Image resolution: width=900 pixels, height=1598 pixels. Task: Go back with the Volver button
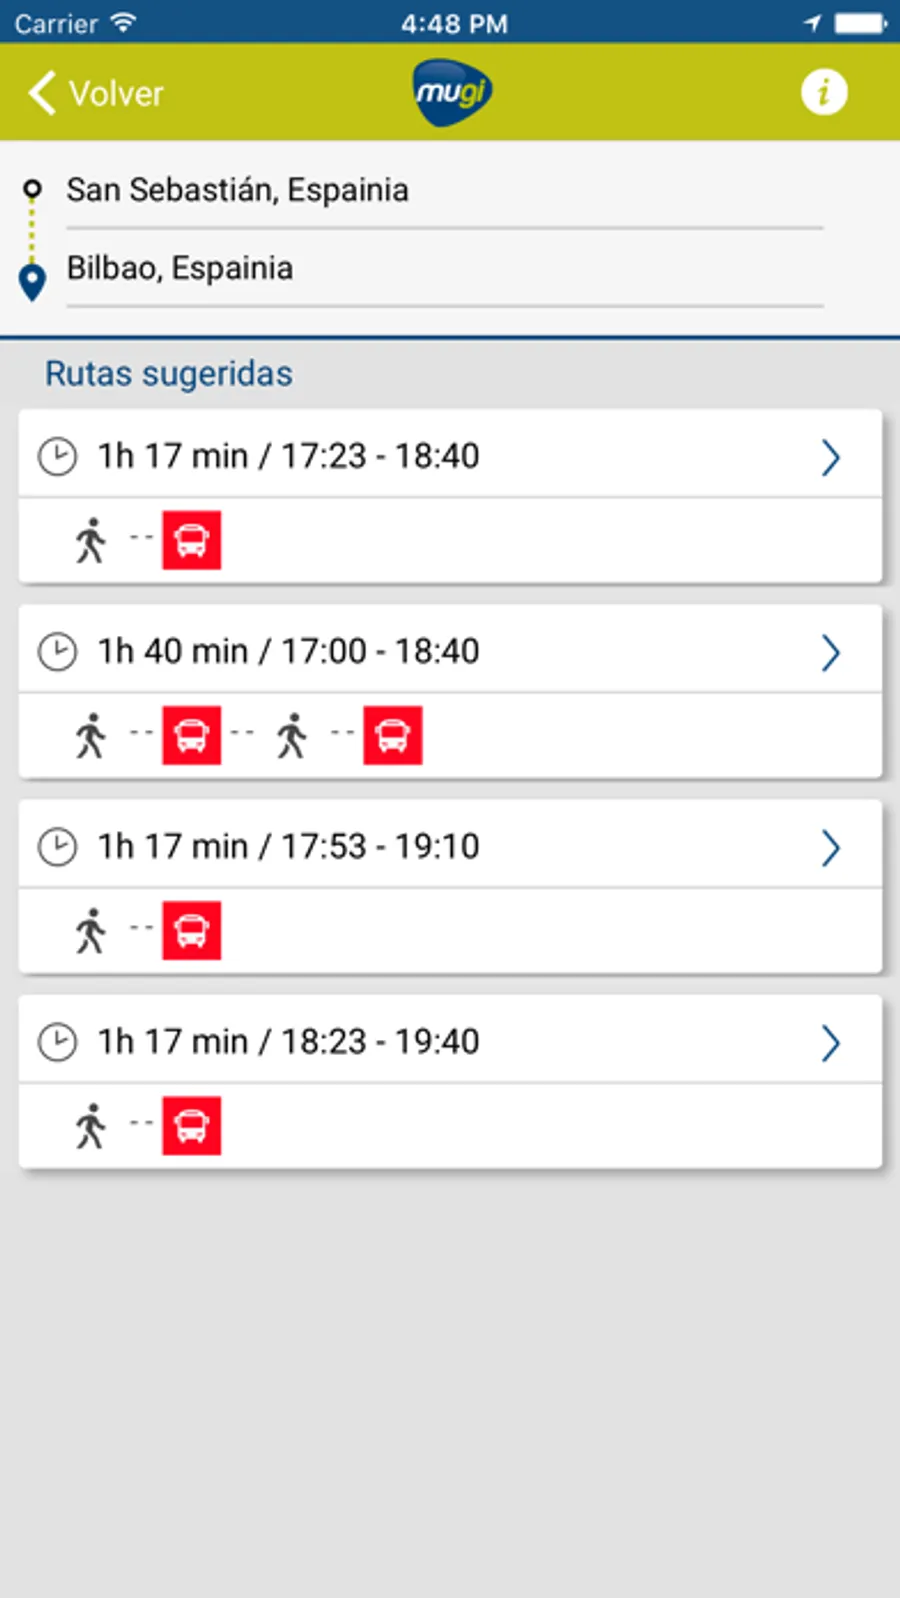pyautogui.click(x=95, y=93)
